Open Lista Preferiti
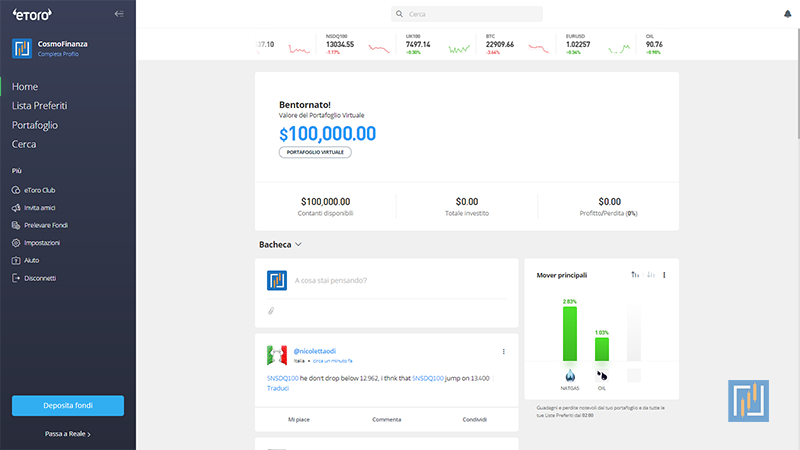 point(39,106)
